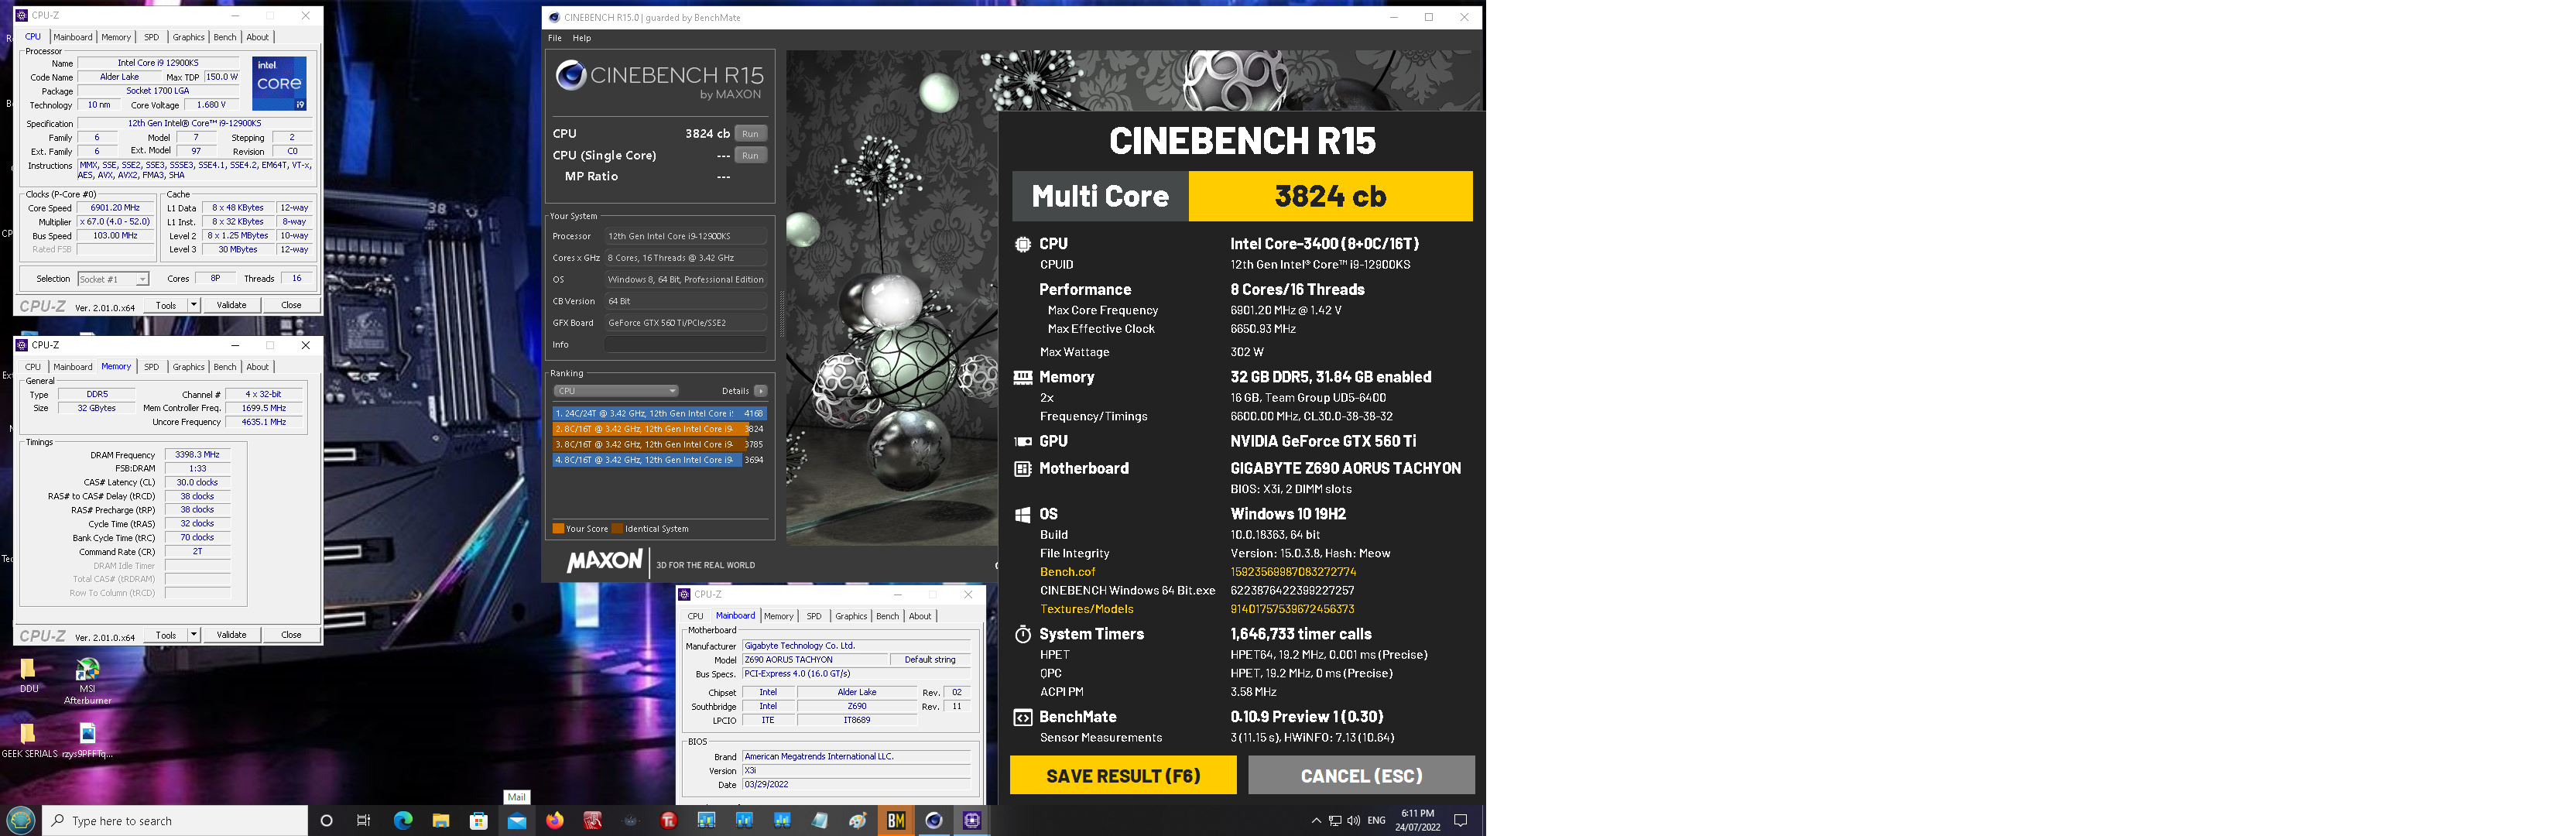Image resolution: width=2576 pixels, height=836 pixels.
Task: Open the Help menu in Cinebench
Action: point(582,38)
